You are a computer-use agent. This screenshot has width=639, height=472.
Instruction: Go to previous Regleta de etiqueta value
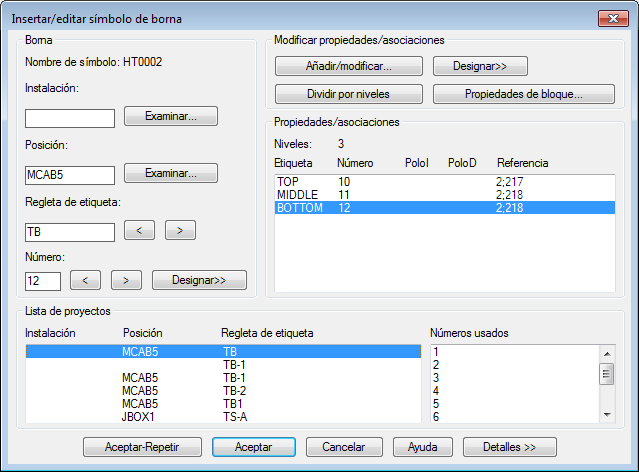pos(139,230)
